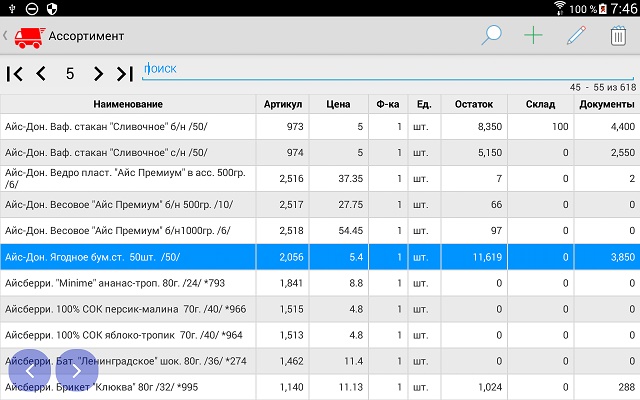Sort by the 'Цена' column header
This screenshot has width=640, height=400.
[338, 104]
